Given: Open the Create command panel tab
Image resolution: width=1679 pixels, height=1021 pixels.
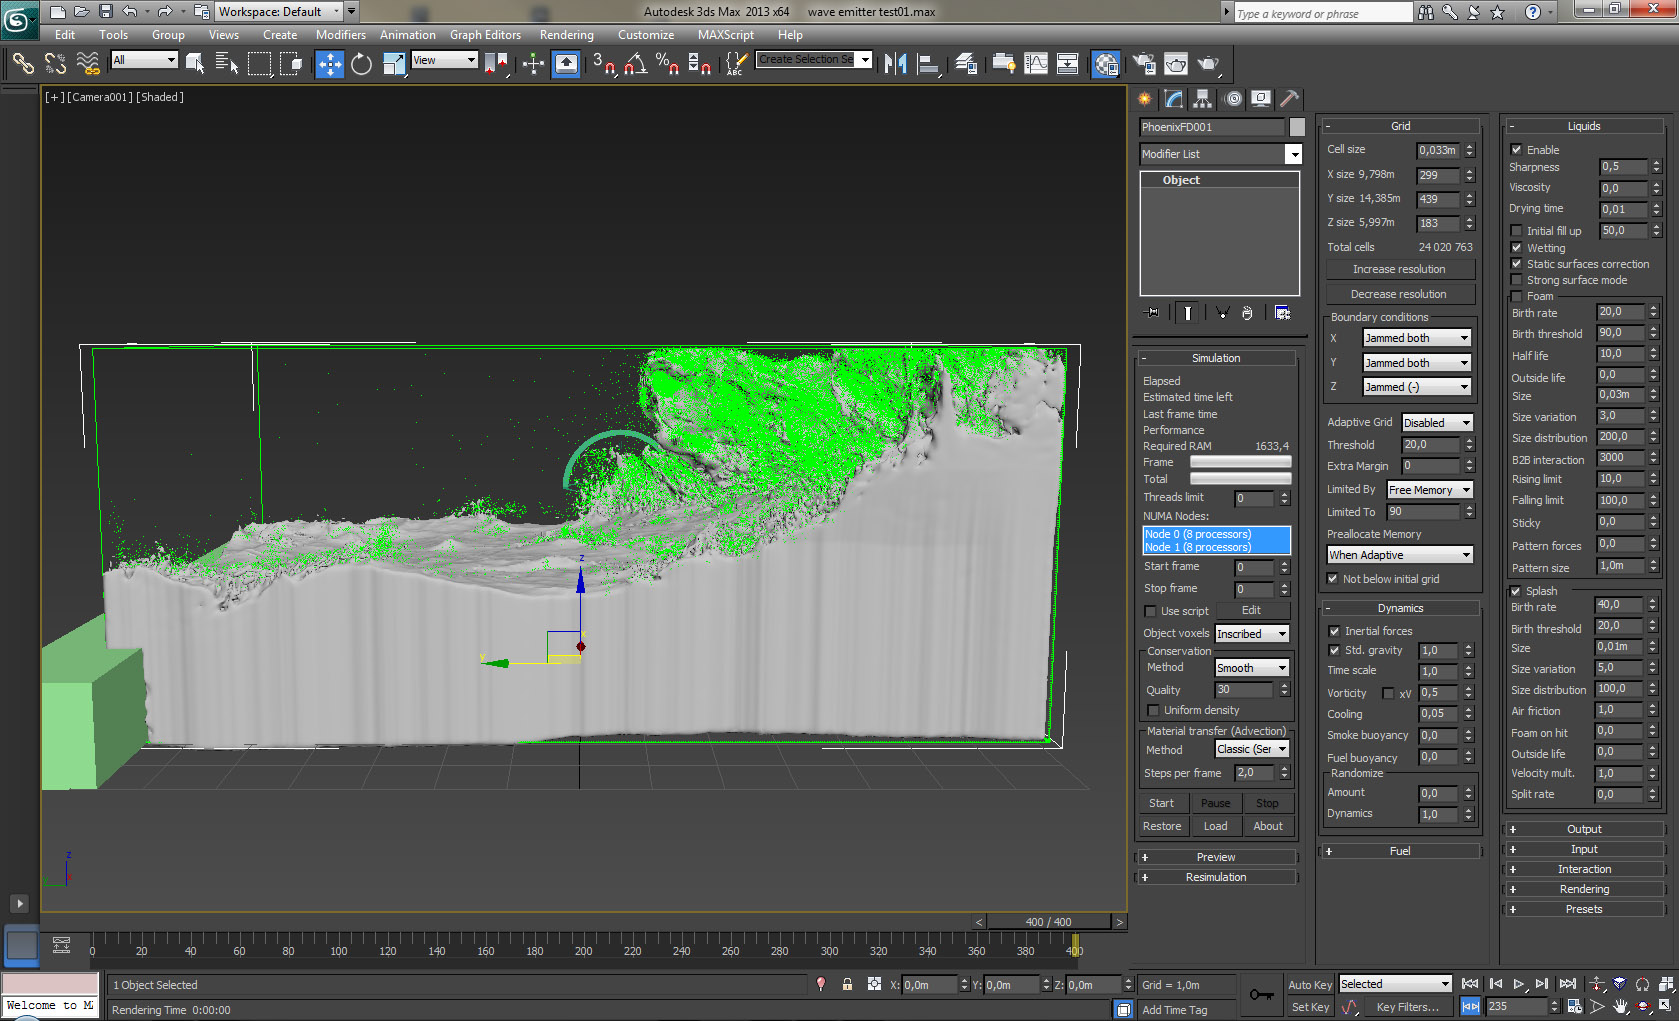Looking at the screenshot, I should coord(1145,99).
